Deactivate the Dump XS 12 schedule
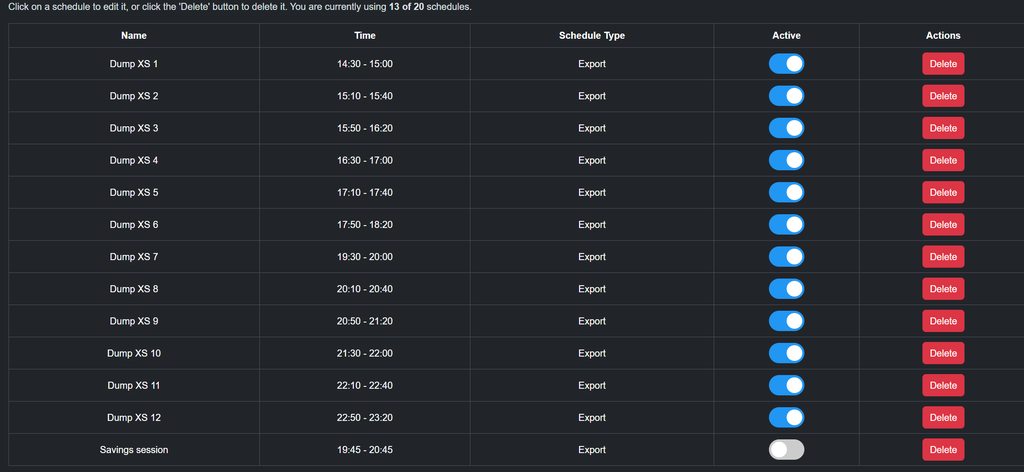 pyautogui.click(x=786, y=418)
